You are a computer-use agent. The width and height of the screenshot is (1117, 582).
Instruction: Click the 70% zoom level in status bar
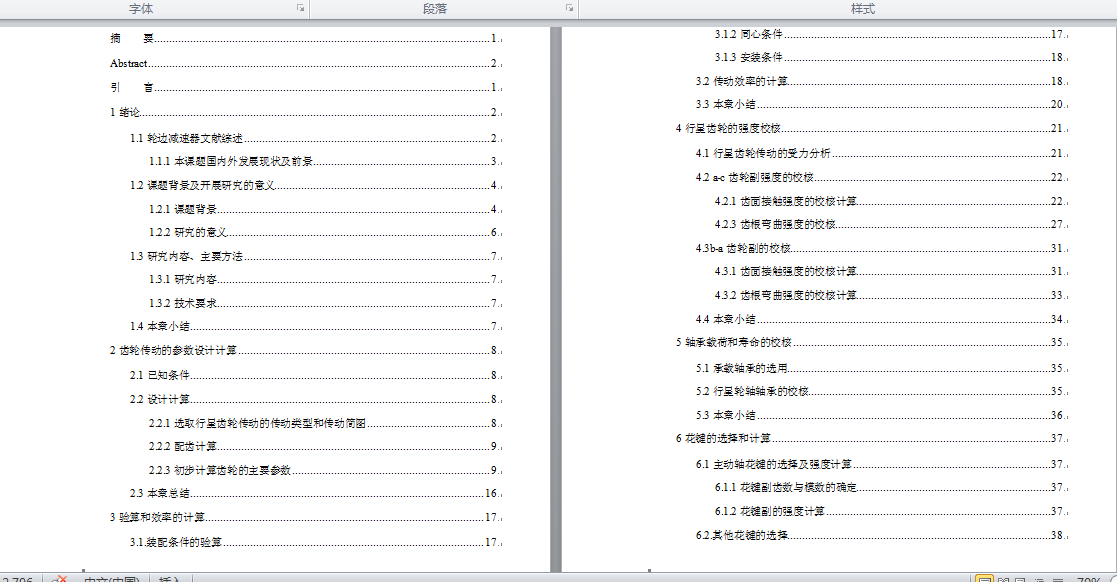click(1089, 579)
